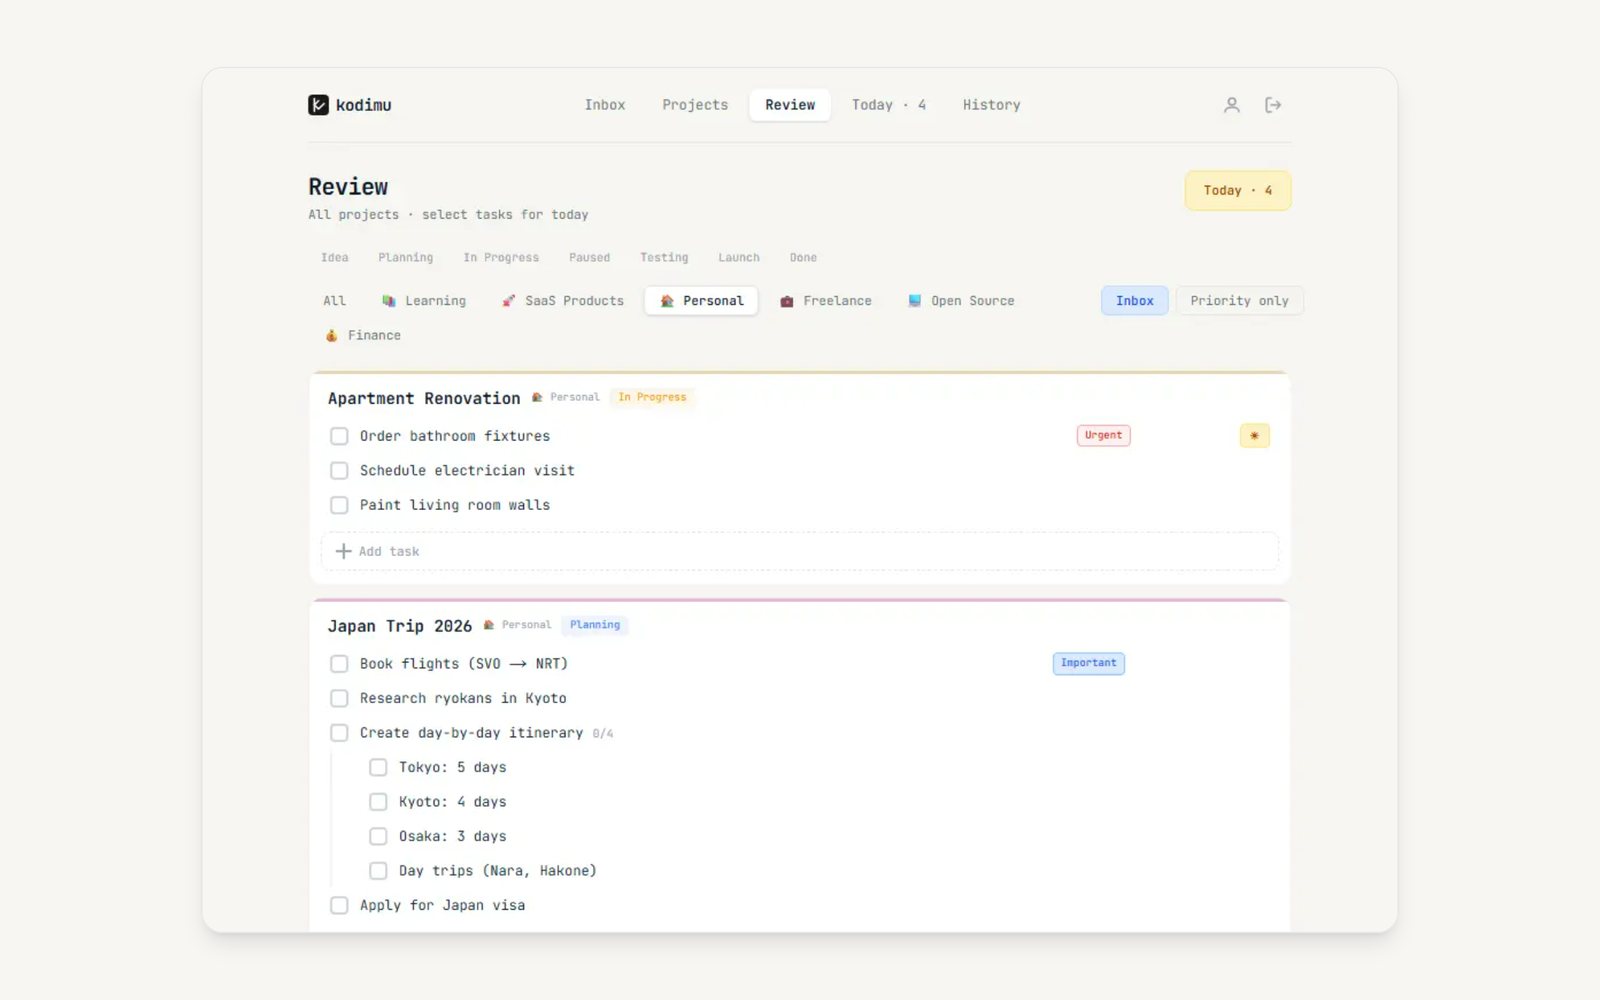The width and height of the screenshot is (1600, 1000).
Task: Filter by Launch status
Action: point(739,258)
